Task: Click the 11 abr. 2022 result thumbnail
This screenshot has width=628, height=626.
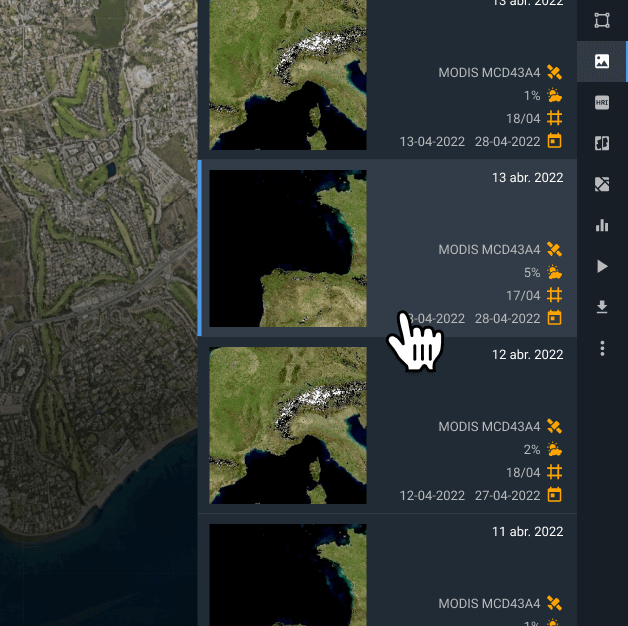Action: coord(288,575)
